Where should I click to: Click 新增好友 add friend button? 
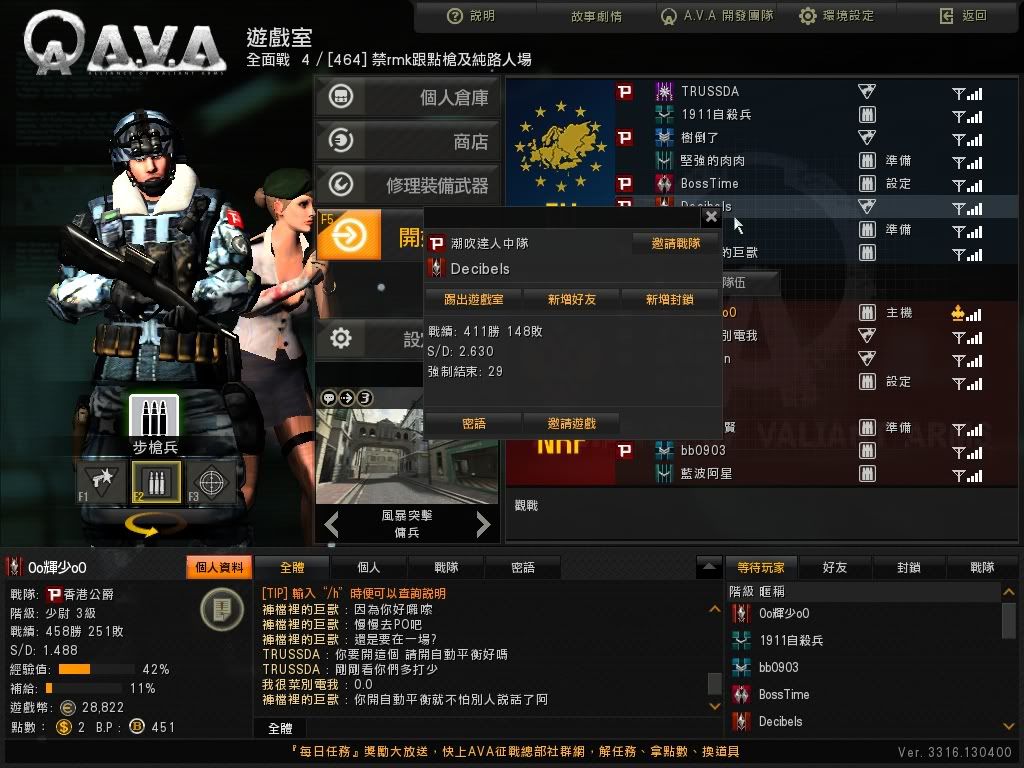(x=571, y=300)
